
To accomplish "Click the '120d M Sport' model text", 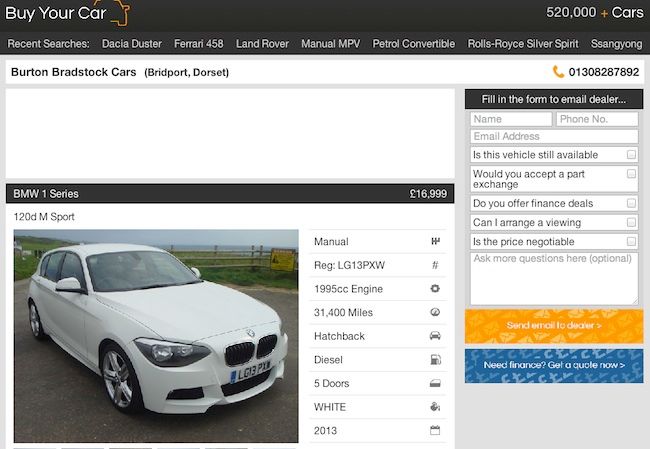I will (x=44, y=217).
